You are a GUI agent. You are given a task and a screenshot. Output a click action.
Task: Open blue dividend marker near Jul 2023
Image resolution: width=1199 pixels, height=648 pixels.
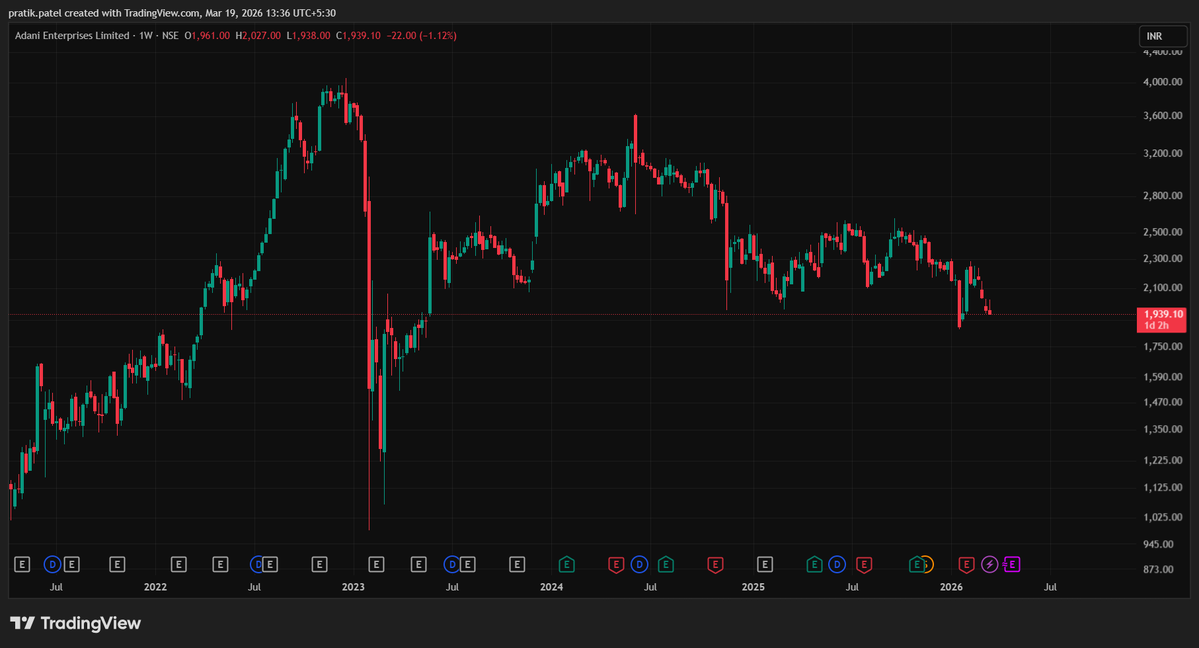[452, 565]
